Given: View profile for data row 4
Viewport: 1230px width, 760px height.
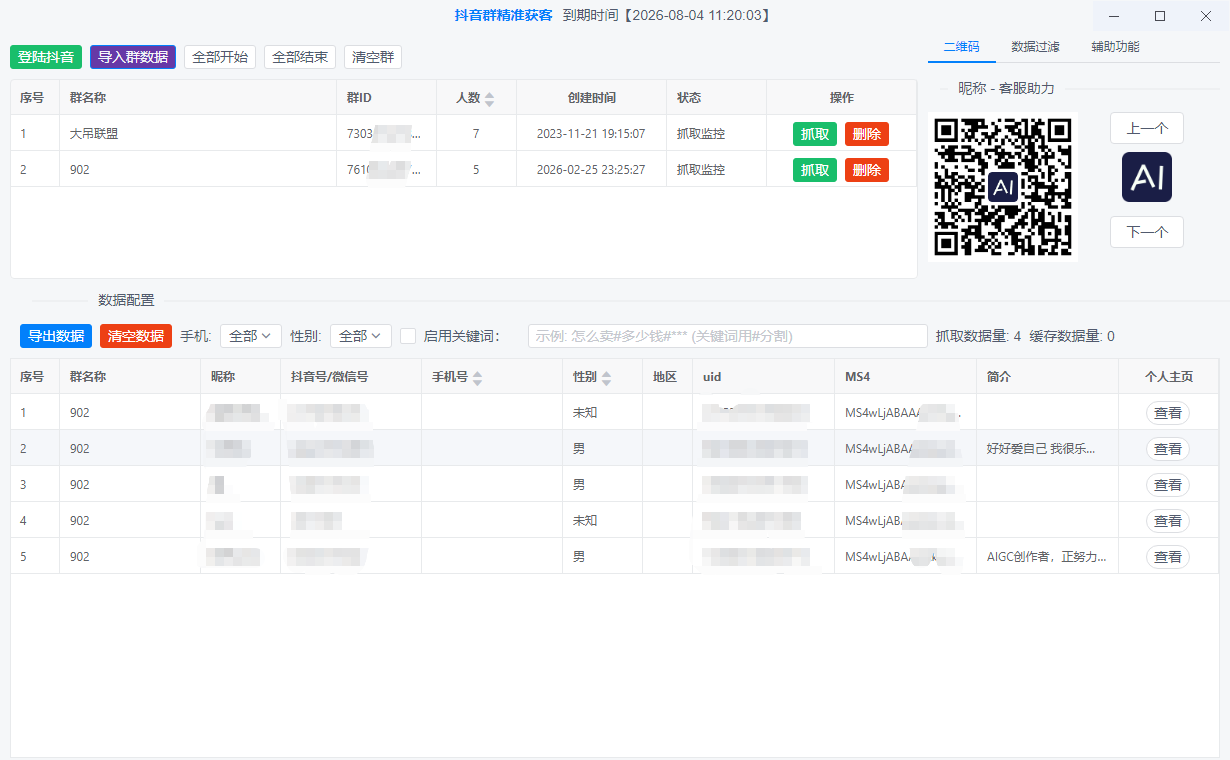Looking at the screenshot, I should pyautogui.click(x=1168, y=520).
